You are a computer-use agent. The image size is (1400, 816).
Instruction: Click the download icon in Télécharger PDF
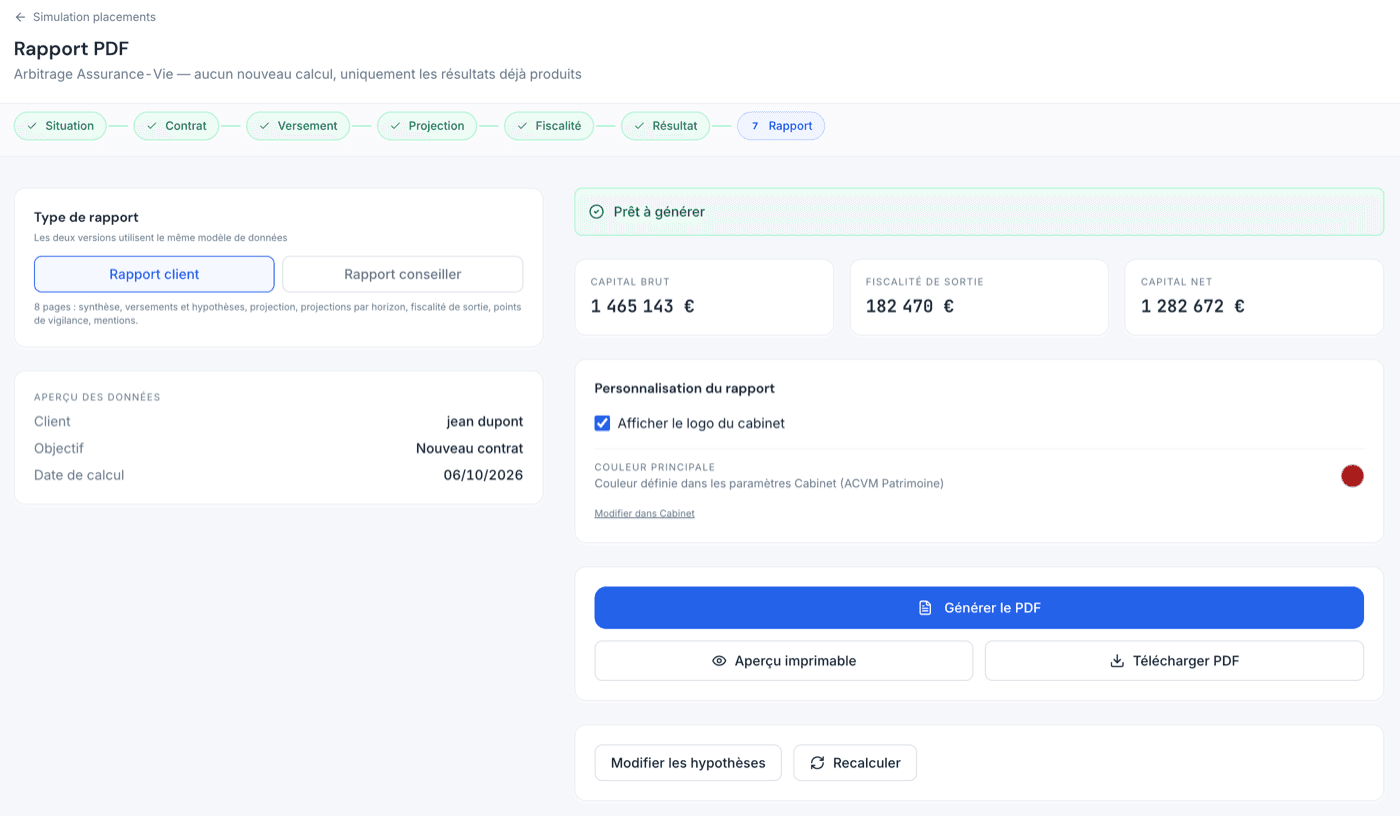coord(1117,661)
